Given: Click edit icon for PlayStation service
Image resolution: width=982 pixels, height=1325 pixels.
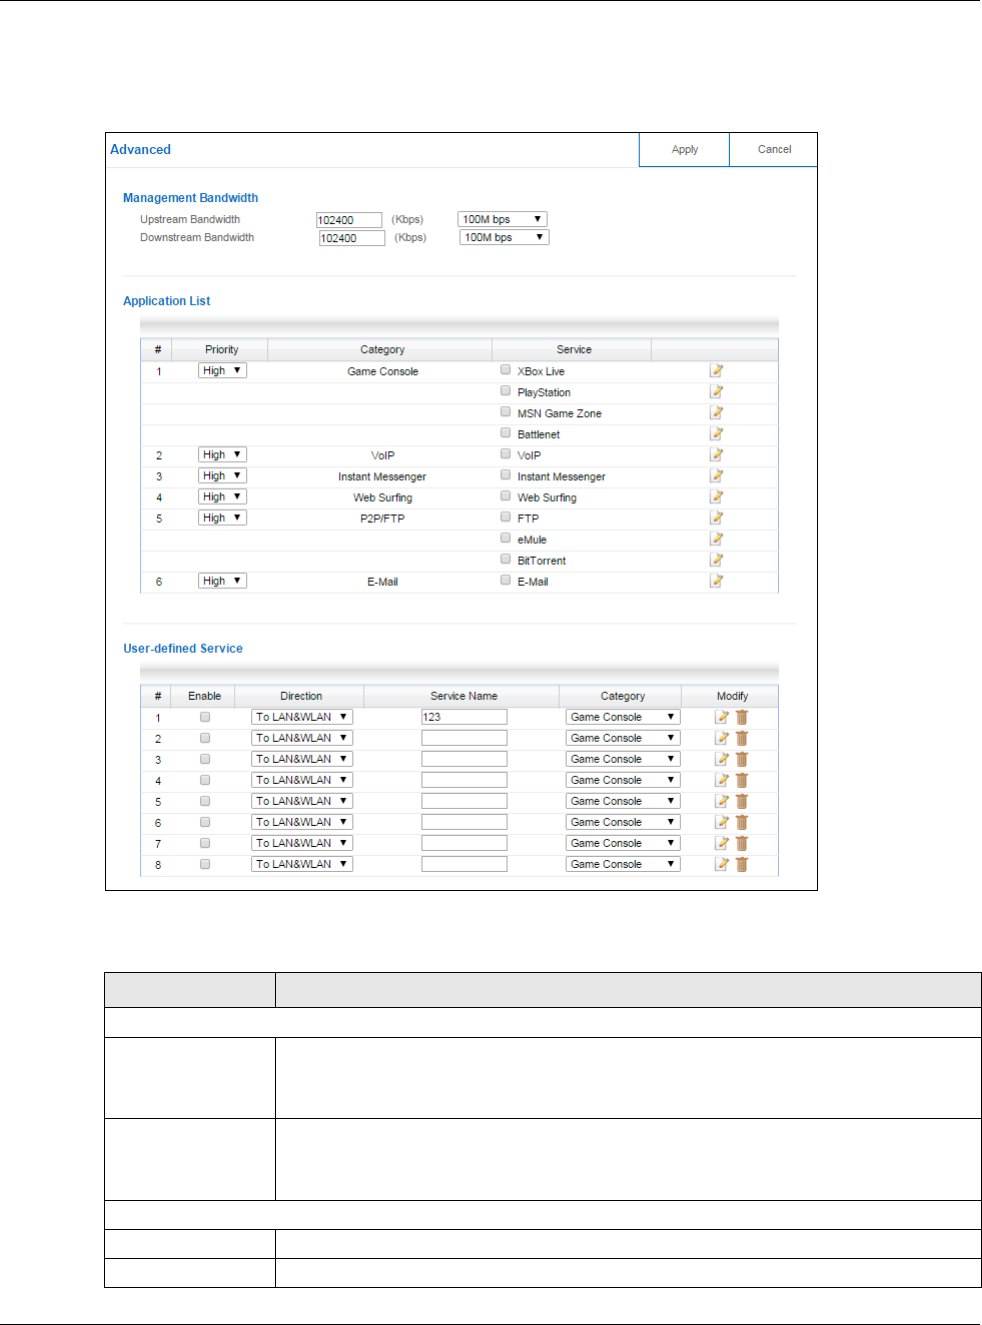Looking at the screenshot, I should [717, 392].
